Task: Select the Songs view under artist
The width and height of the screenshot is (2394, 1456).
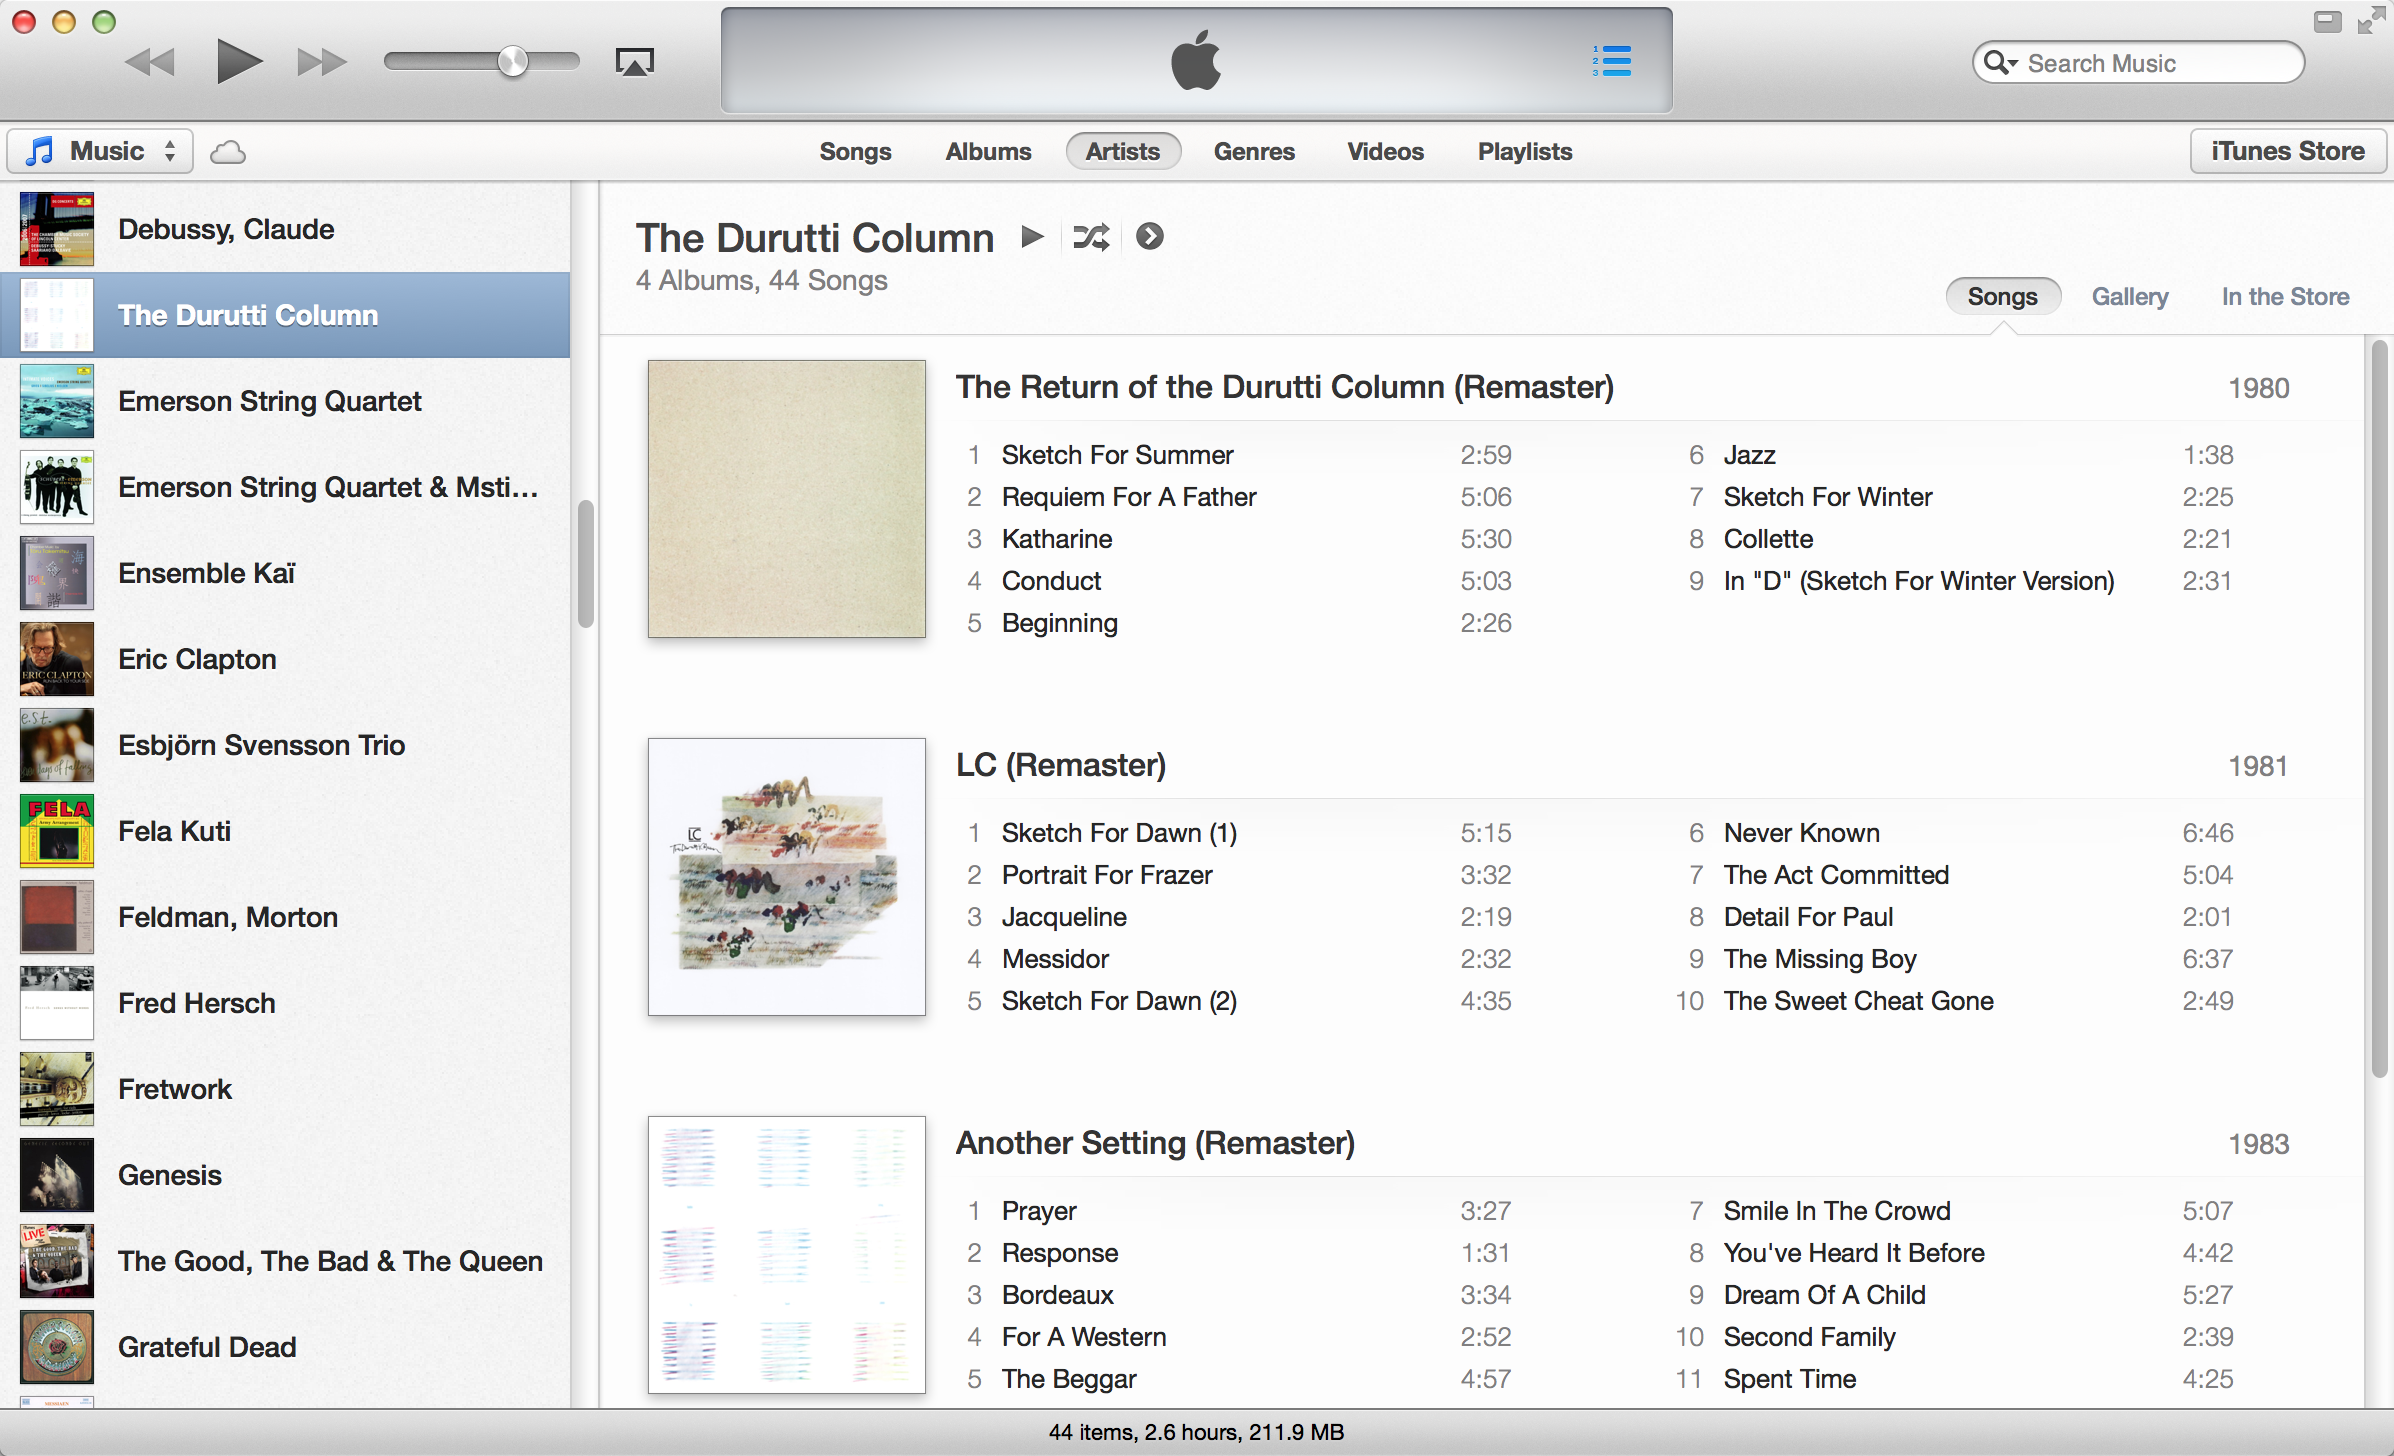Action: (x=2002, y=297)
